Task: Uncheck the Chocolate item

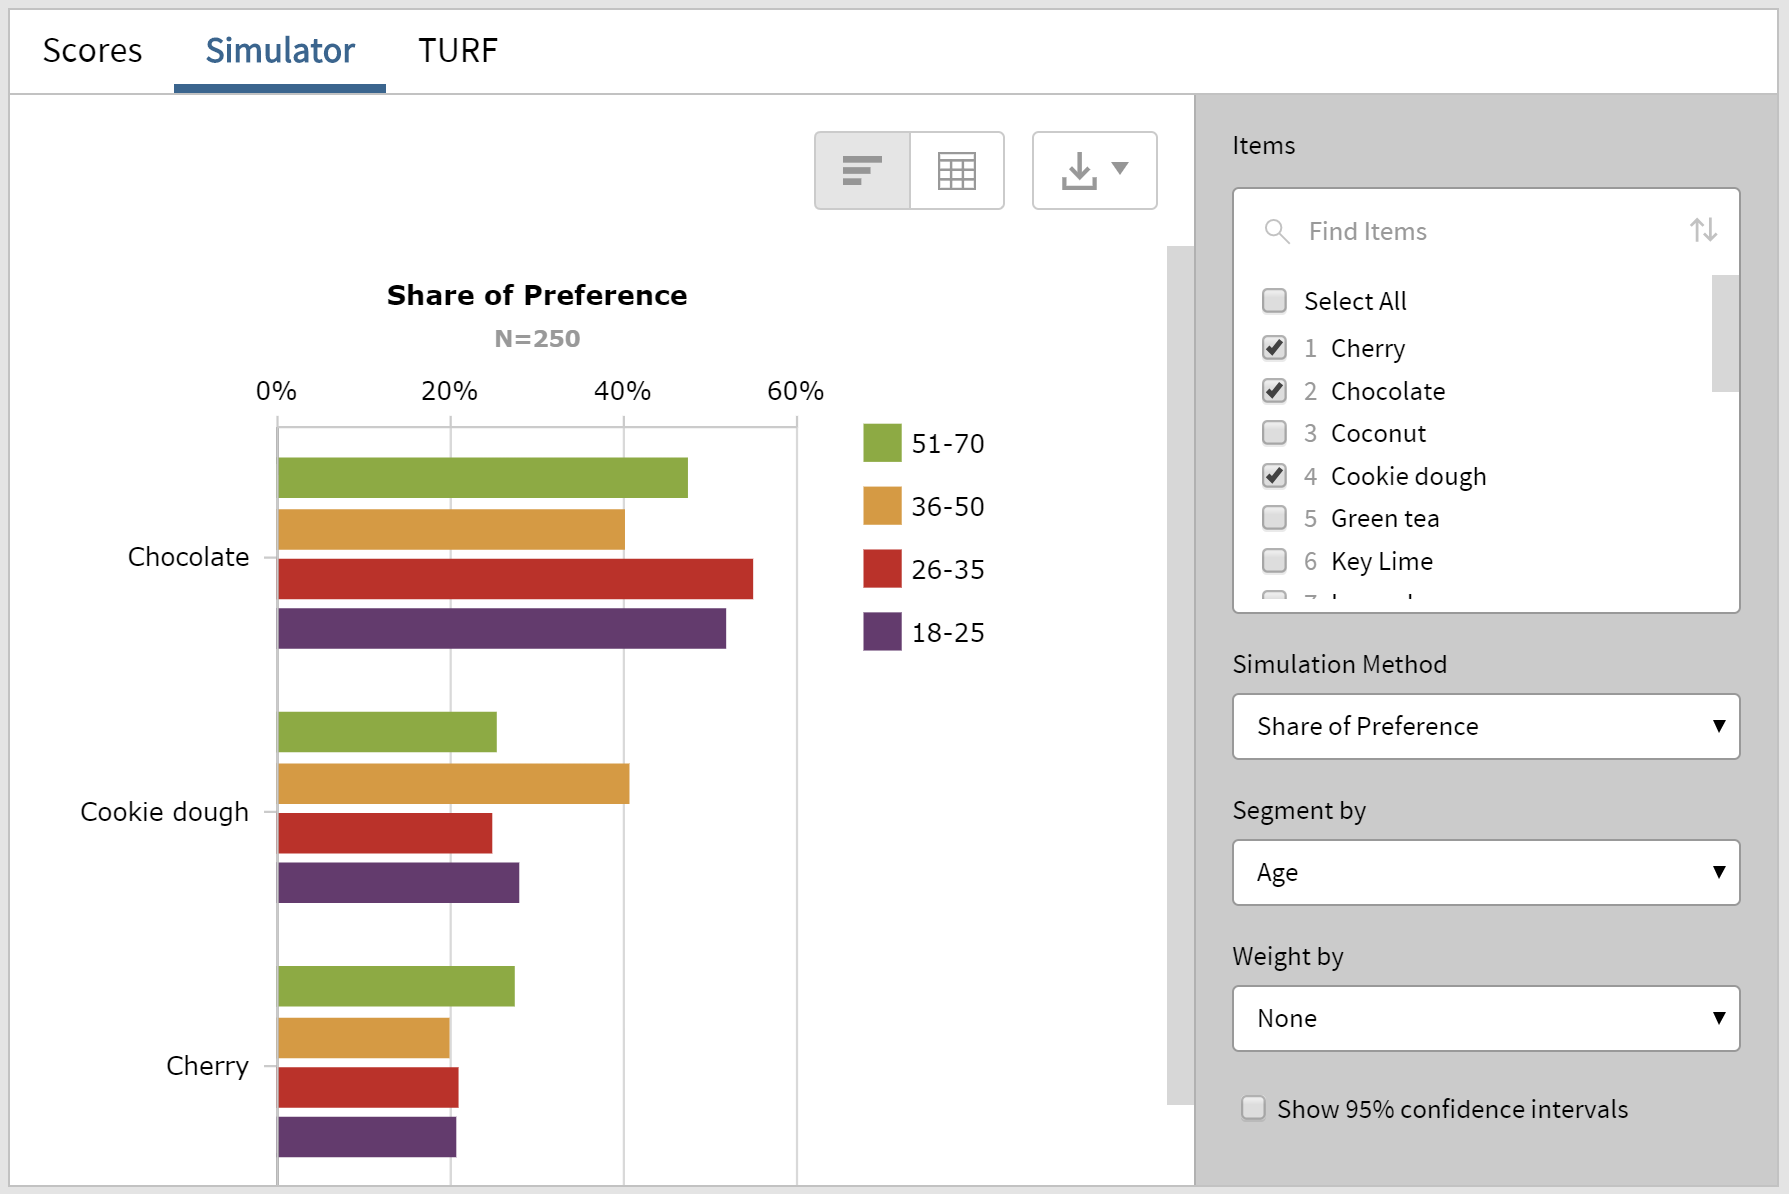Action: (1274, 390)
